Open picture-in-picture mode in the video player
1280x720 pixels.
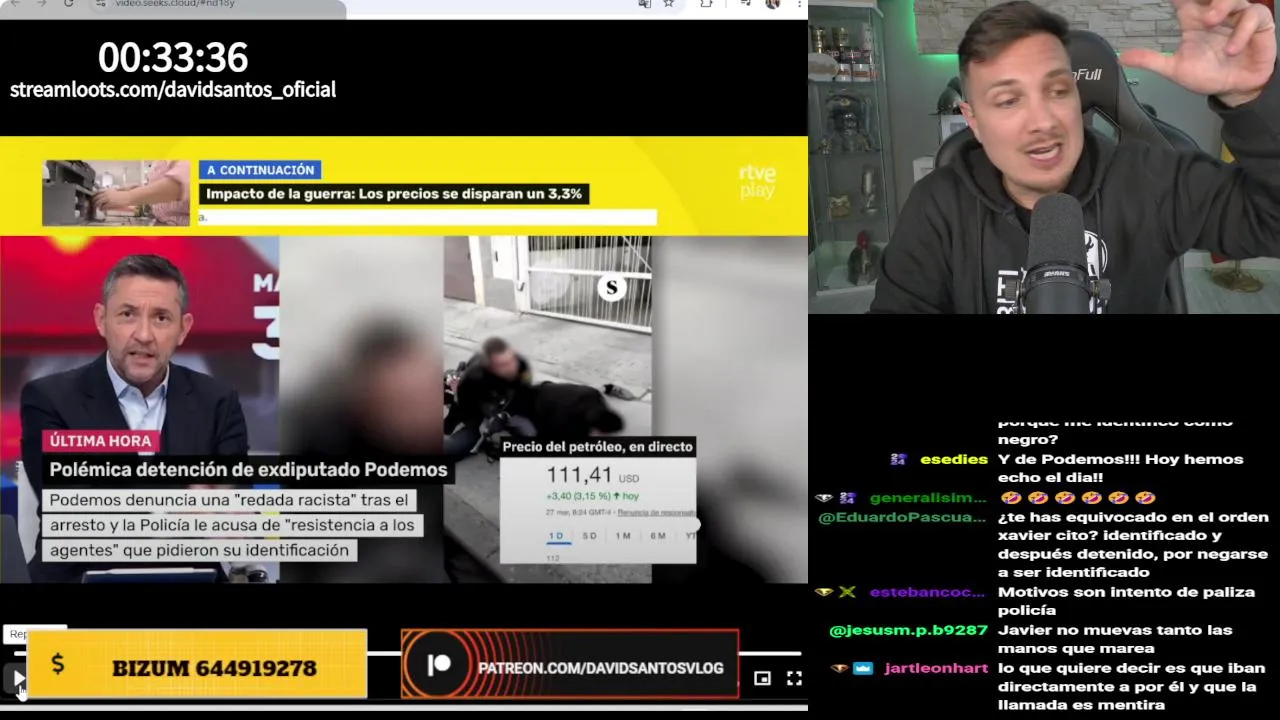762,678
